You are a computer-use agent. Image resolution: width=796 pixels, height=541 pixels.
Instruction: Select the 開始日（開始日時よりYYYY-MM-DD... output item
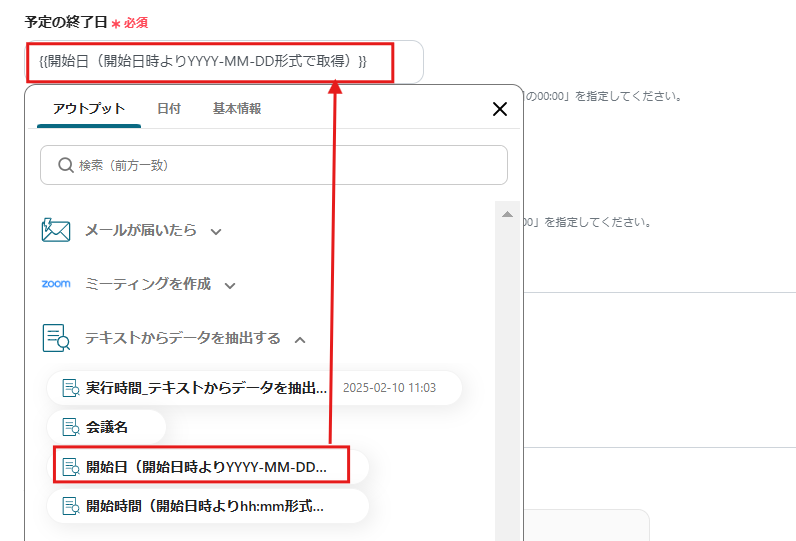208,466
